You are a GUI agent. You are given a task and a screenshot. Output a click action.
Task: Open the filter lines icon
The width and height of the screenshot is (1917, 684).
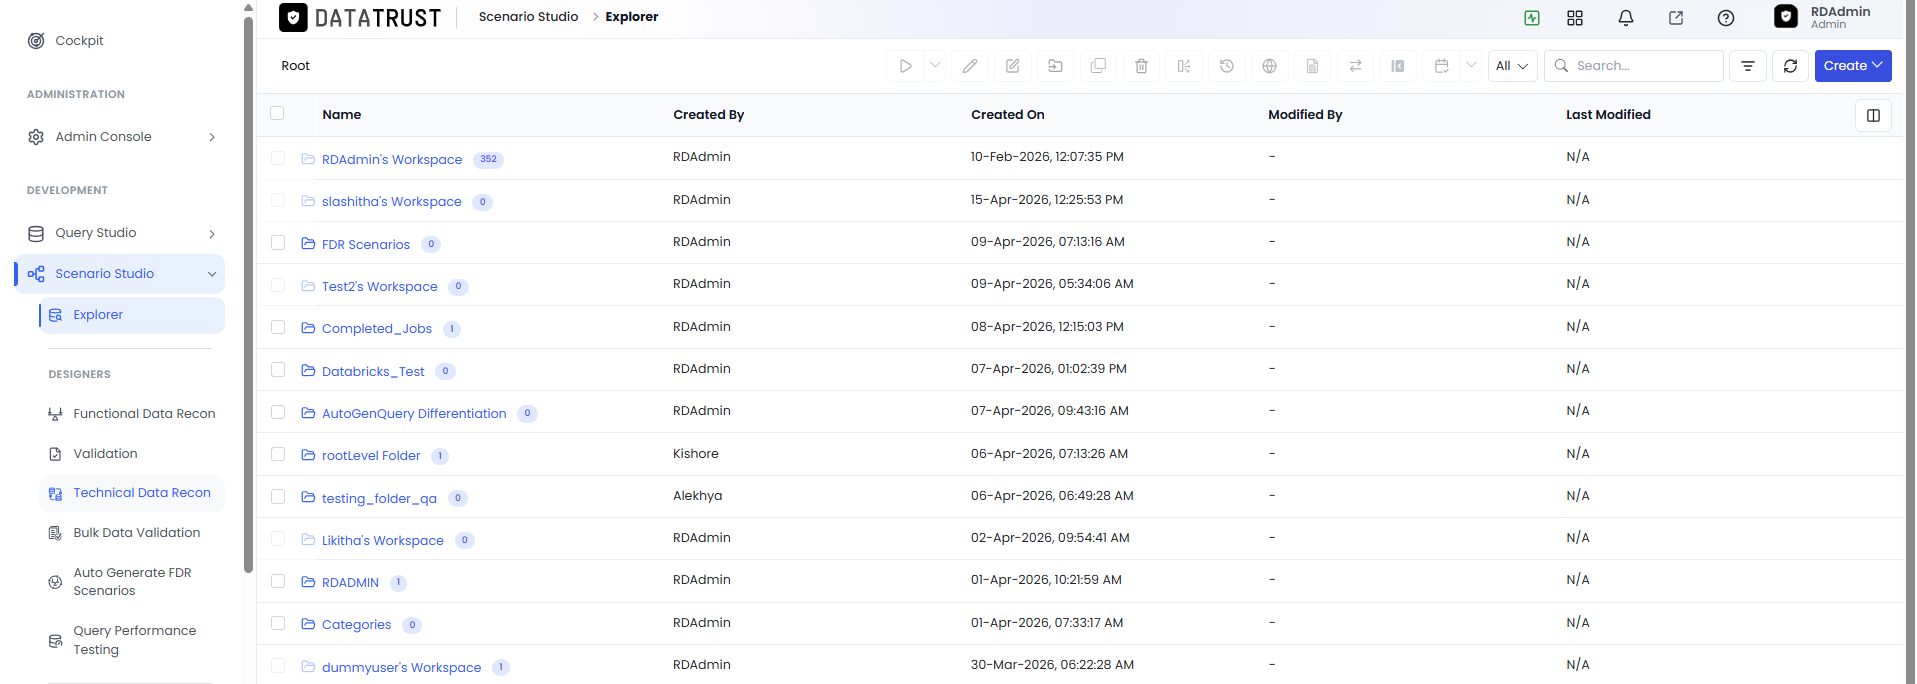[1748, 66]
